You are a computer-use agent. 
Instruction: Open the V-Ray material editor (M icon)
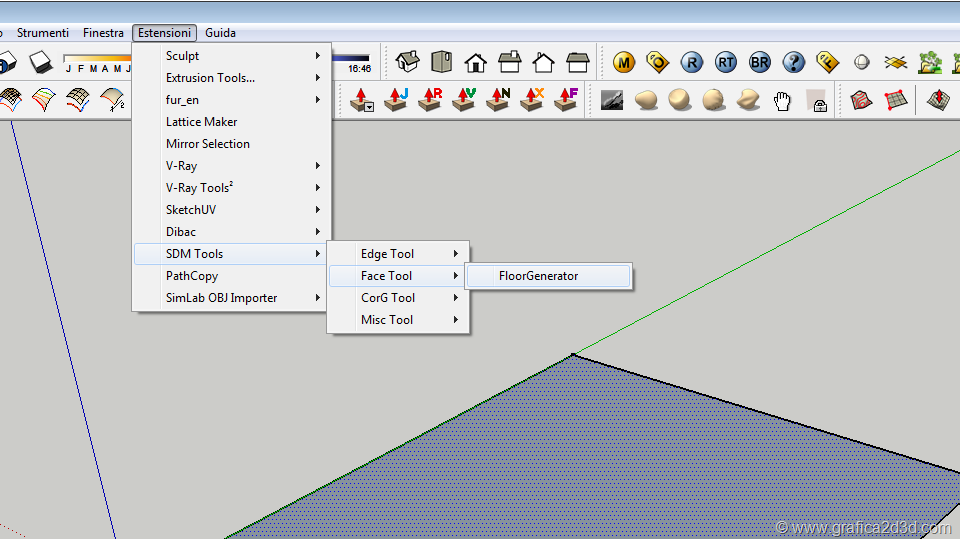[x=624, y=62]
